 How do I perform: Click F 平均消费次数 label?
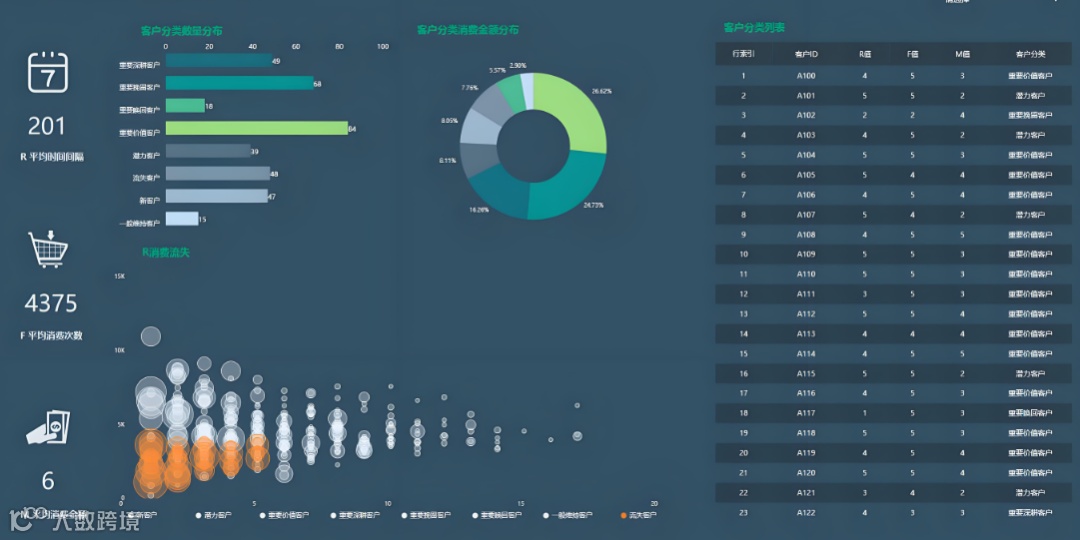coord(52,336)
